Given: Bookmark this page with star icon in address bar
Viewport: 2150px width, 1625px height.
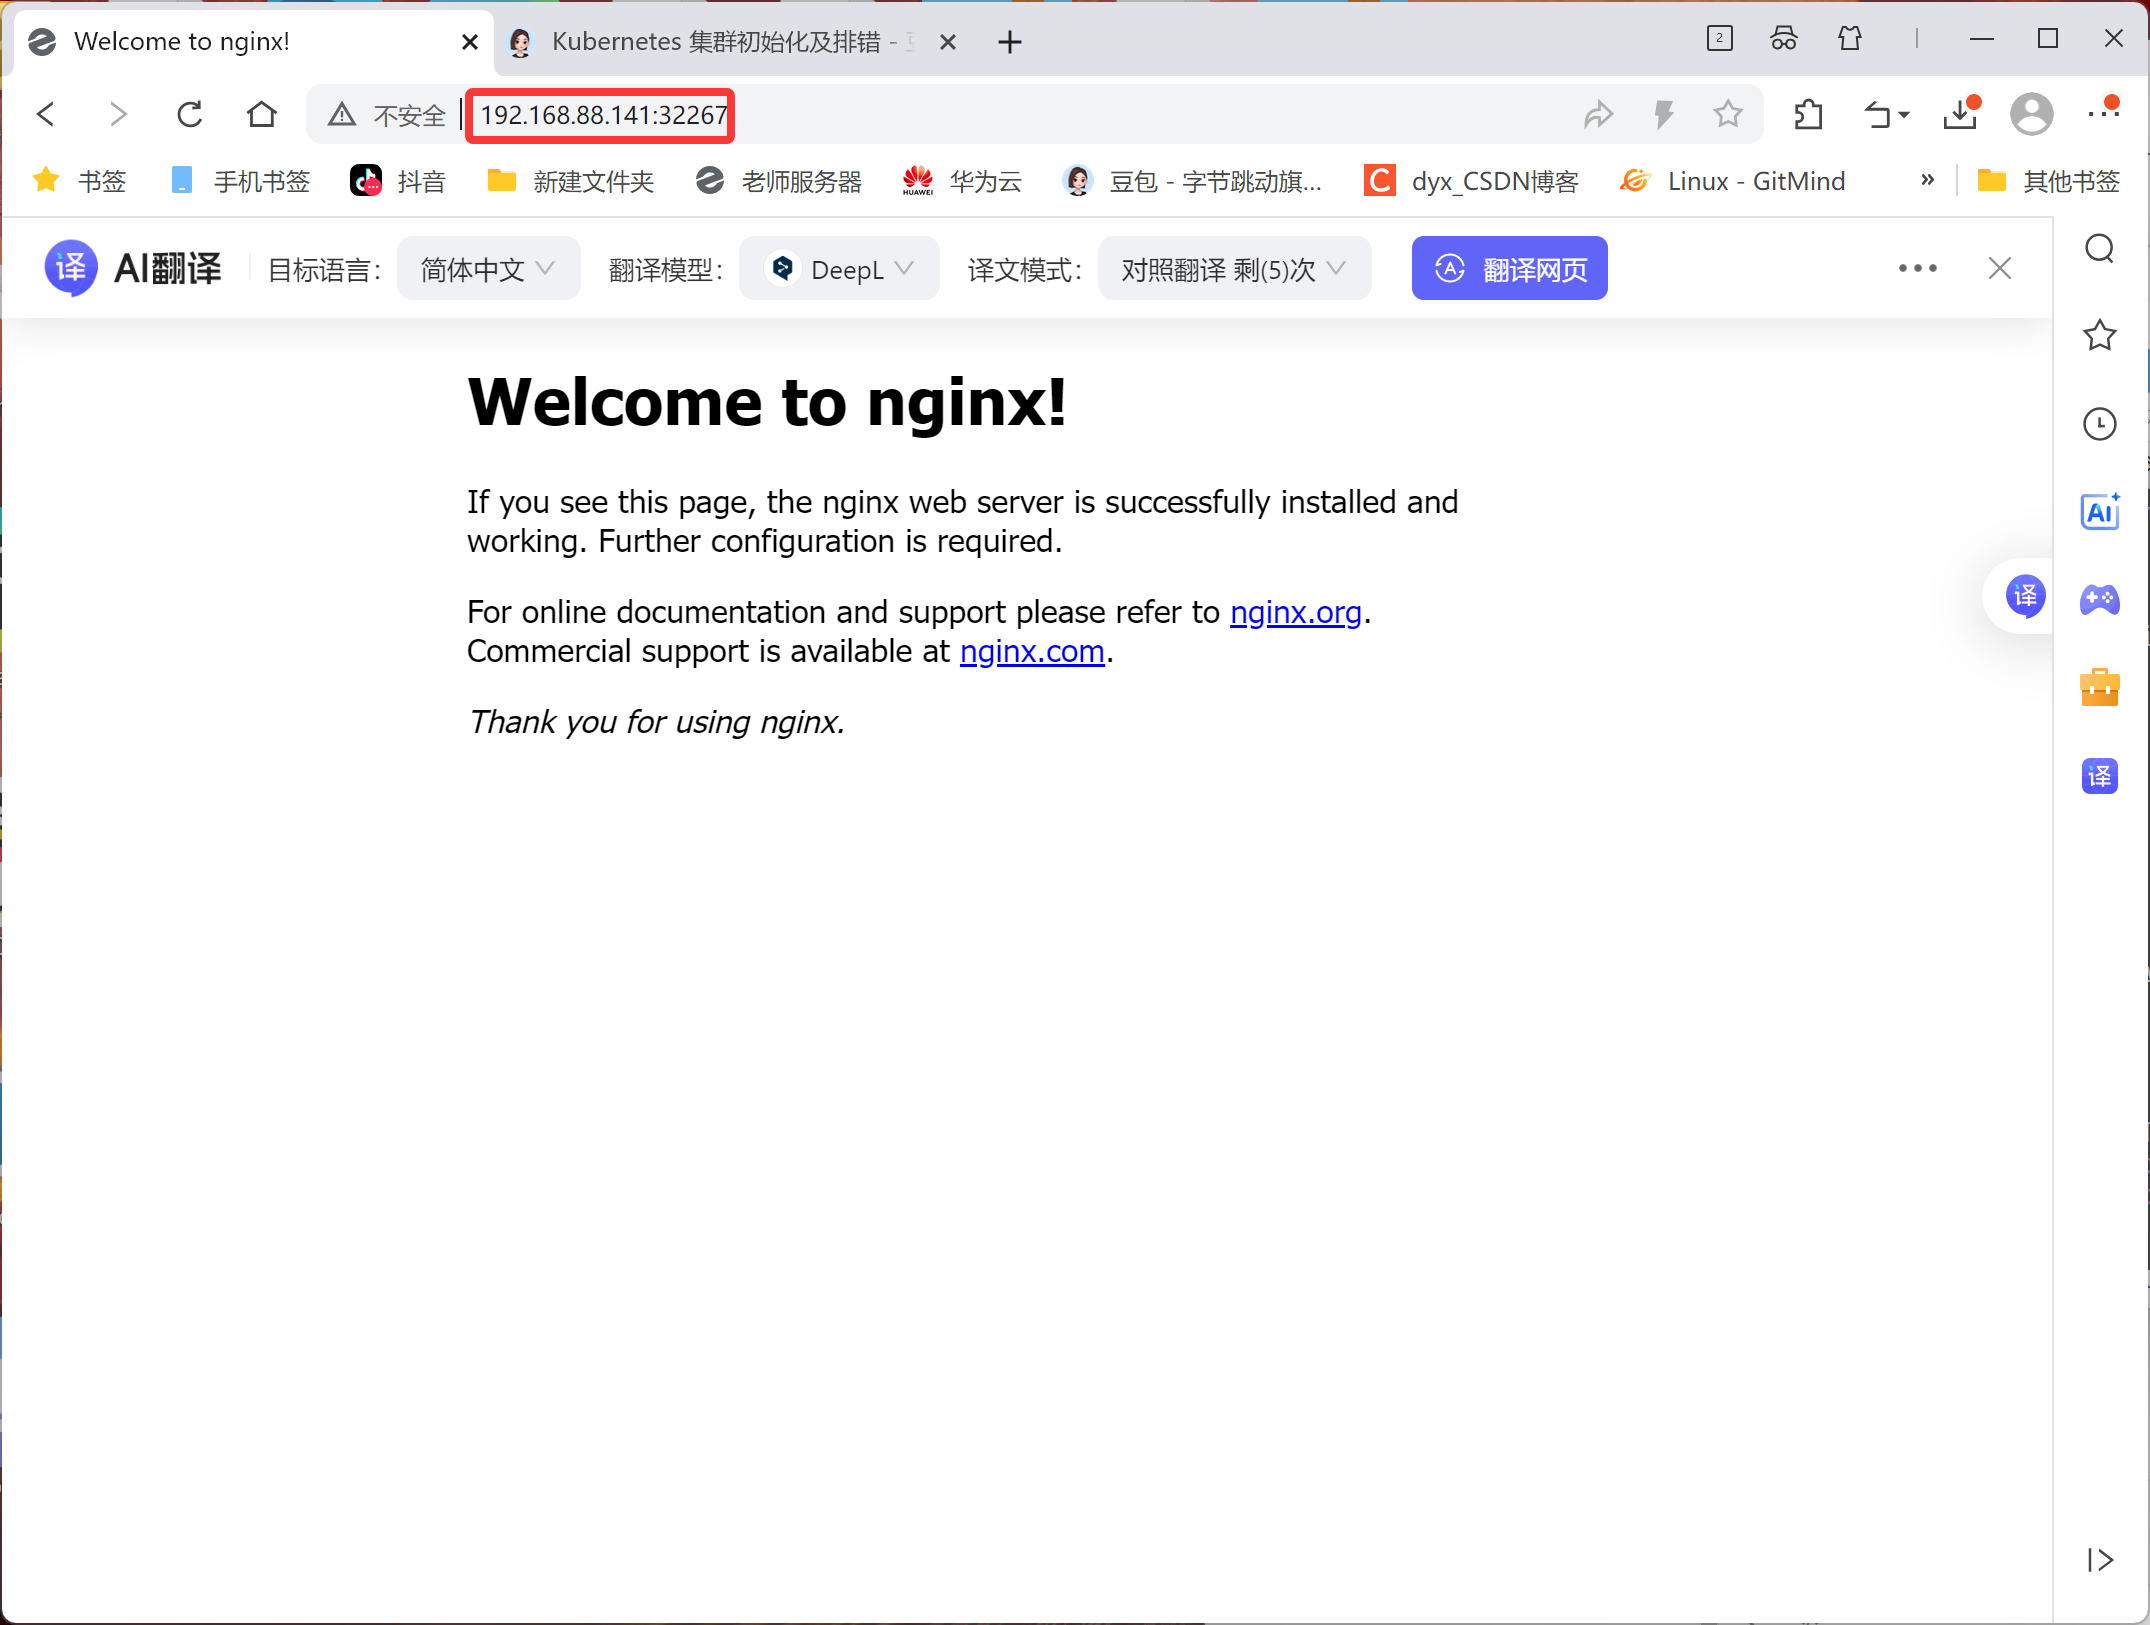Looking at the screenshot, I should point(1727,115).
